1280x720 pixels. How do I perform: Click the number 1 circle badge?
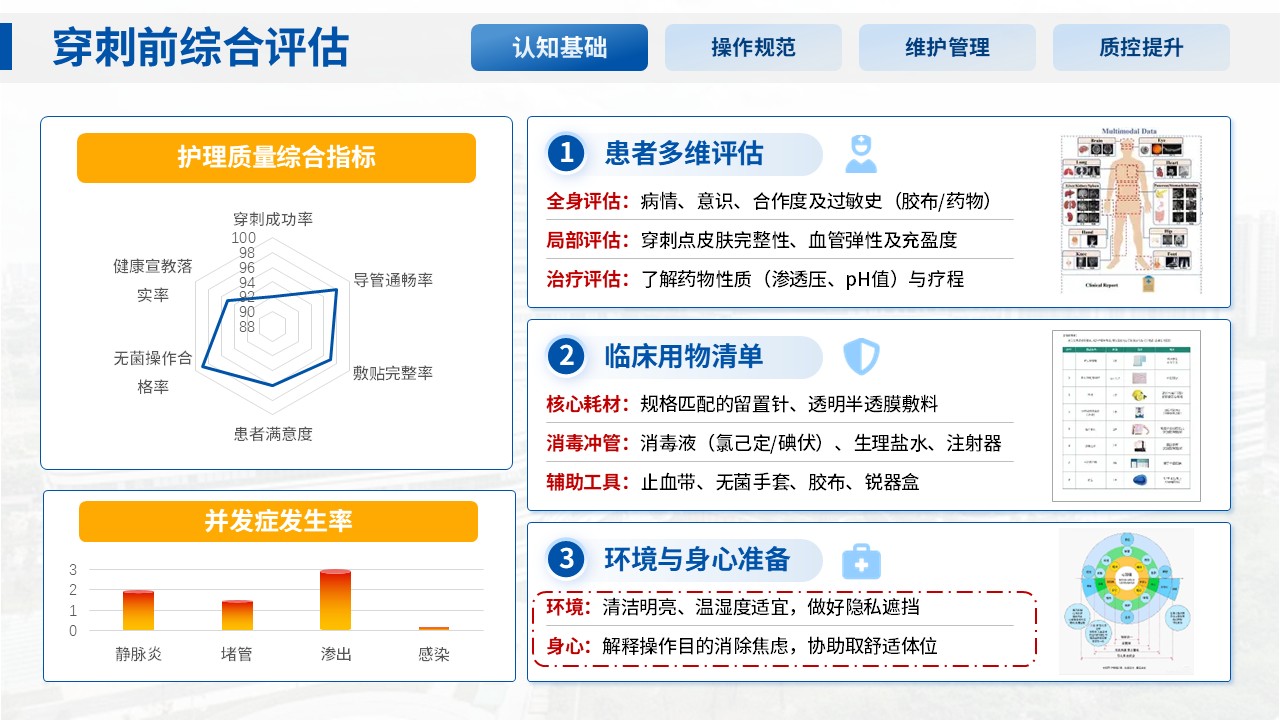pyautogui.click(x=566, y=154)
